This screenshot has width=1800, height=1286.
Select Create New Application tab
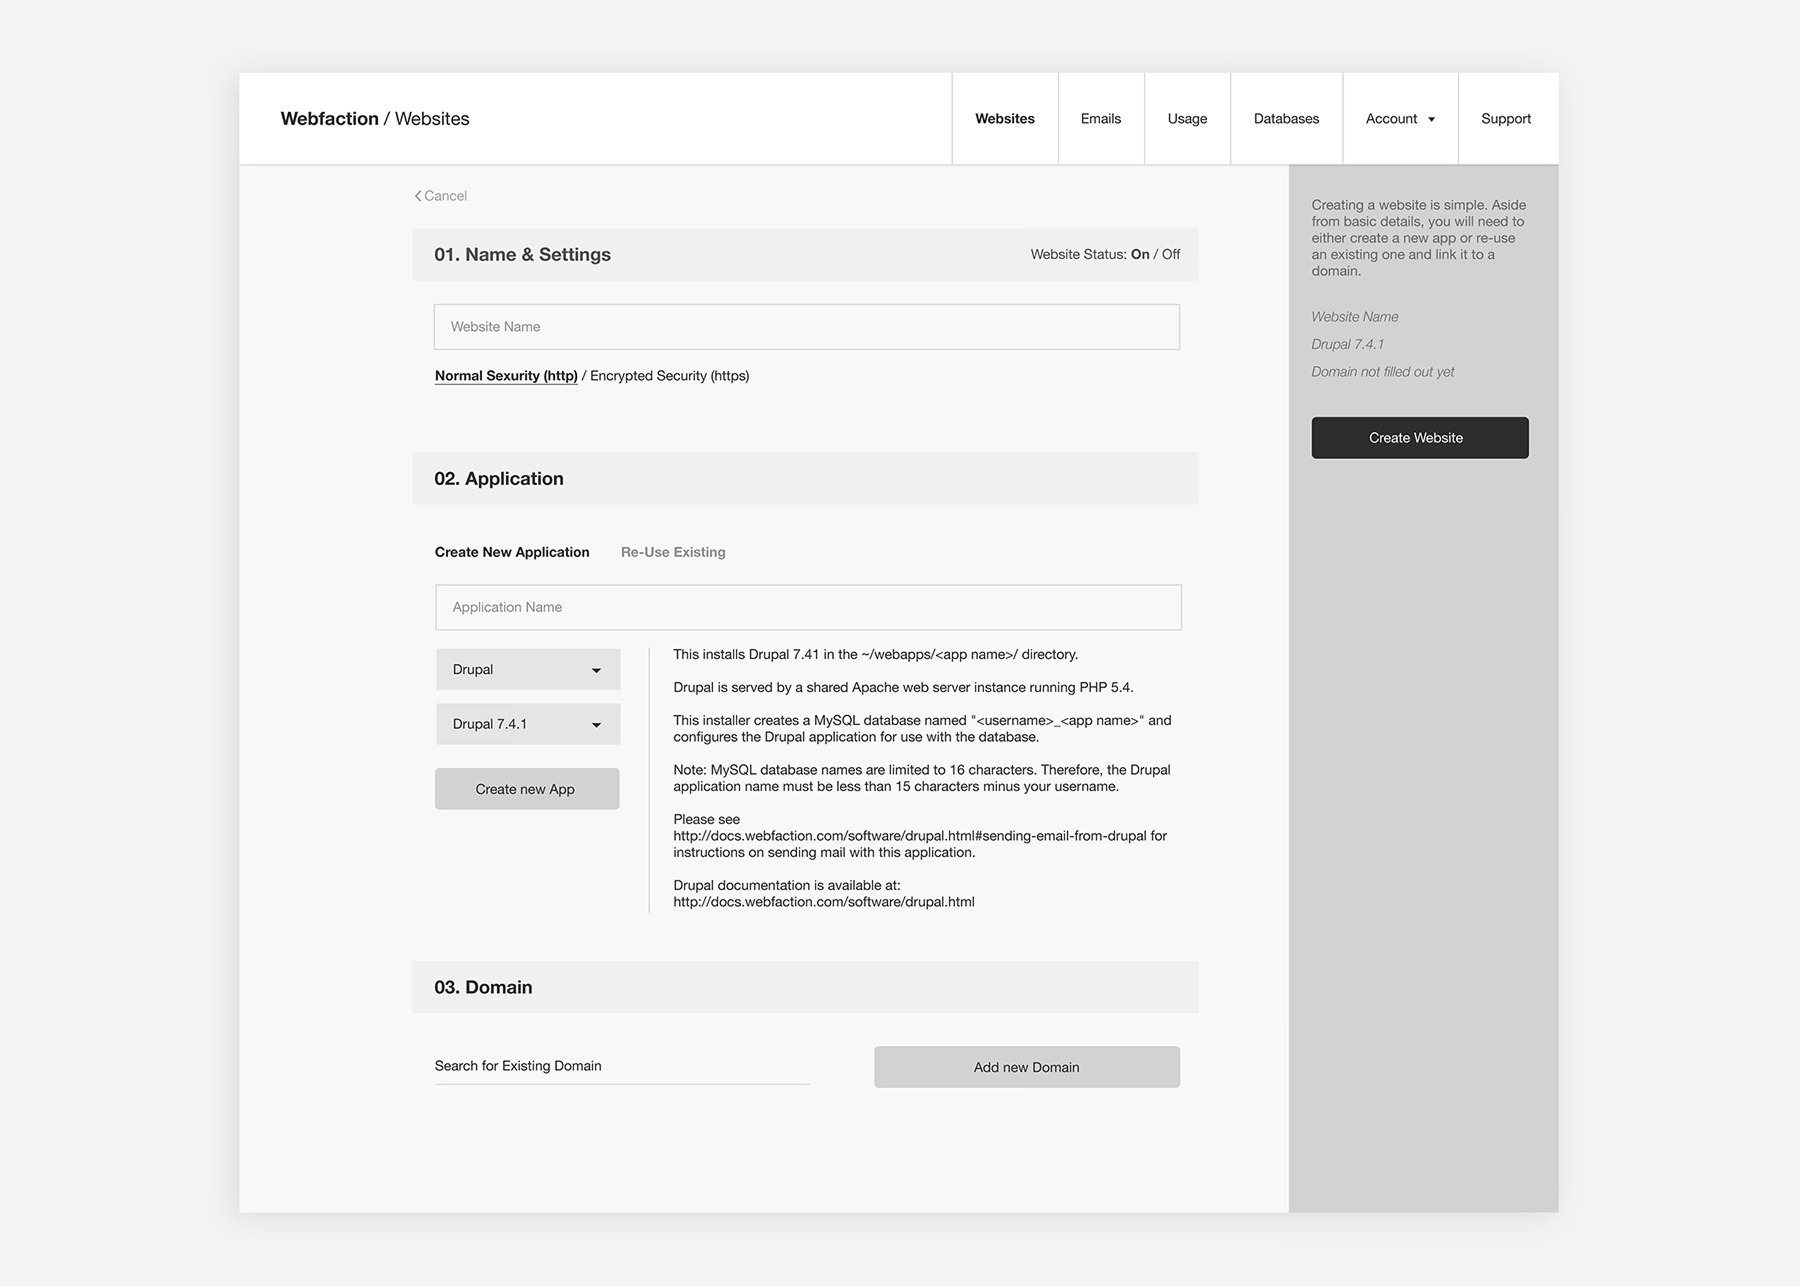[x=512, y=552]
